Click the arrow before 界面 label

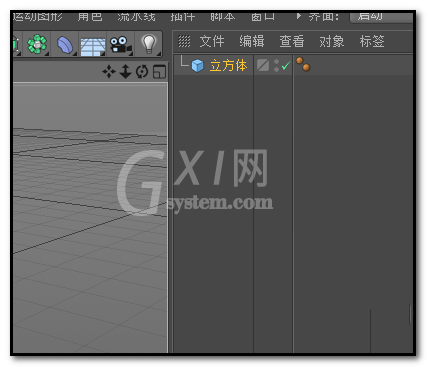[299, 16]
